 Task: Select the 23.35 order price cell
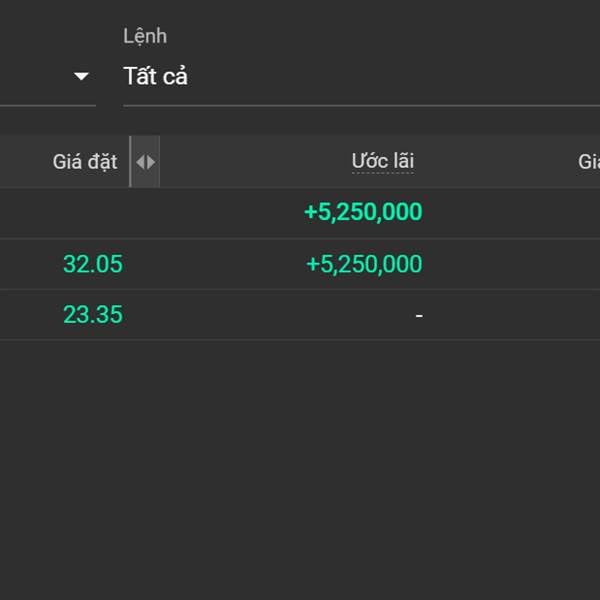point(93,314)
